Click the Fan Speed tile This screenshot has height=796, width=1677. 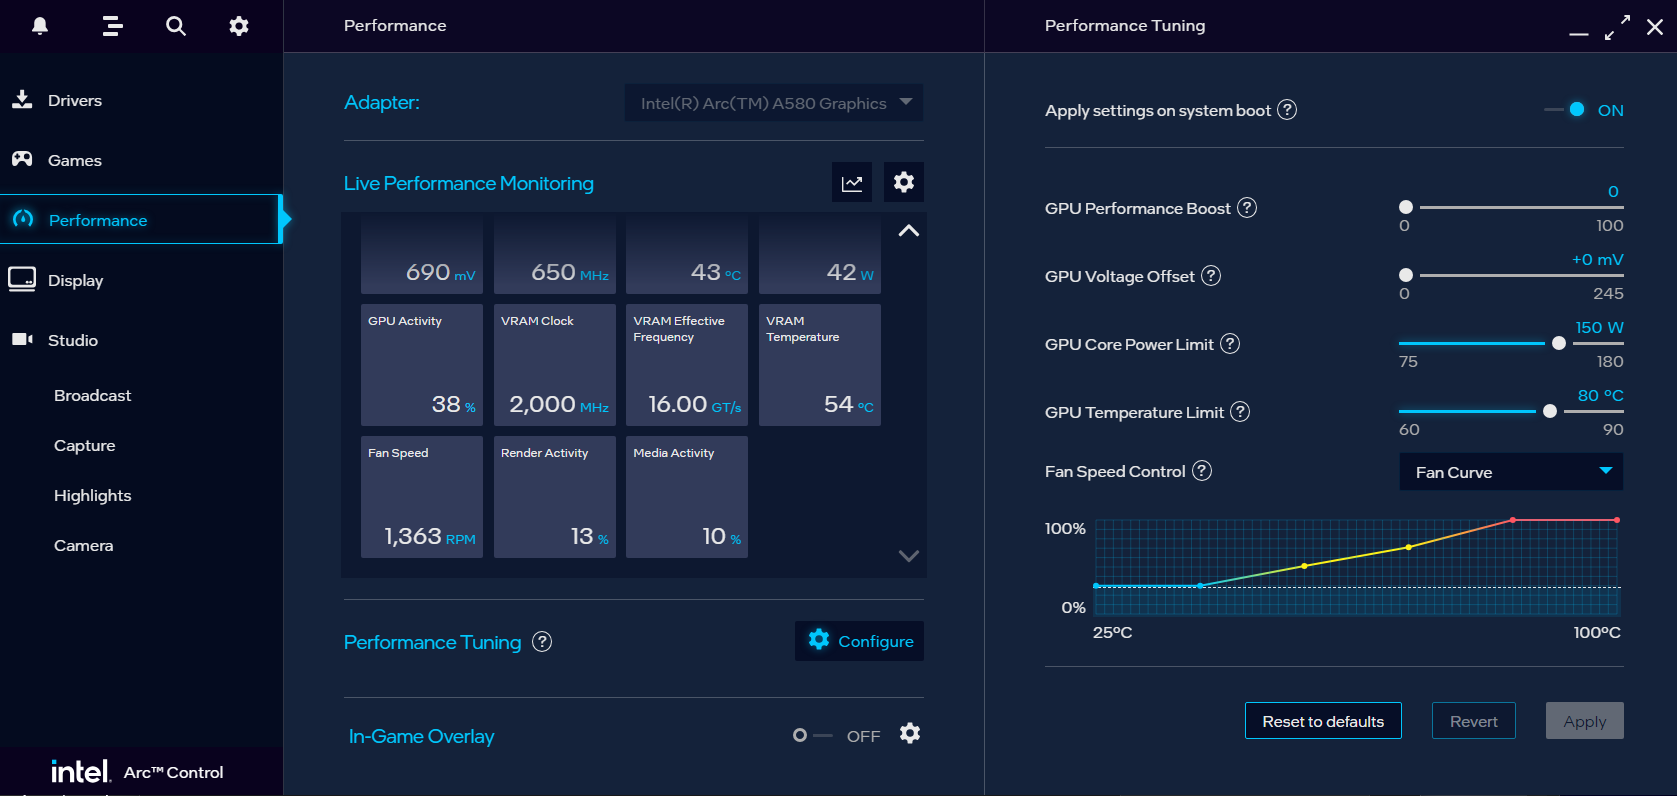point(422,497)
